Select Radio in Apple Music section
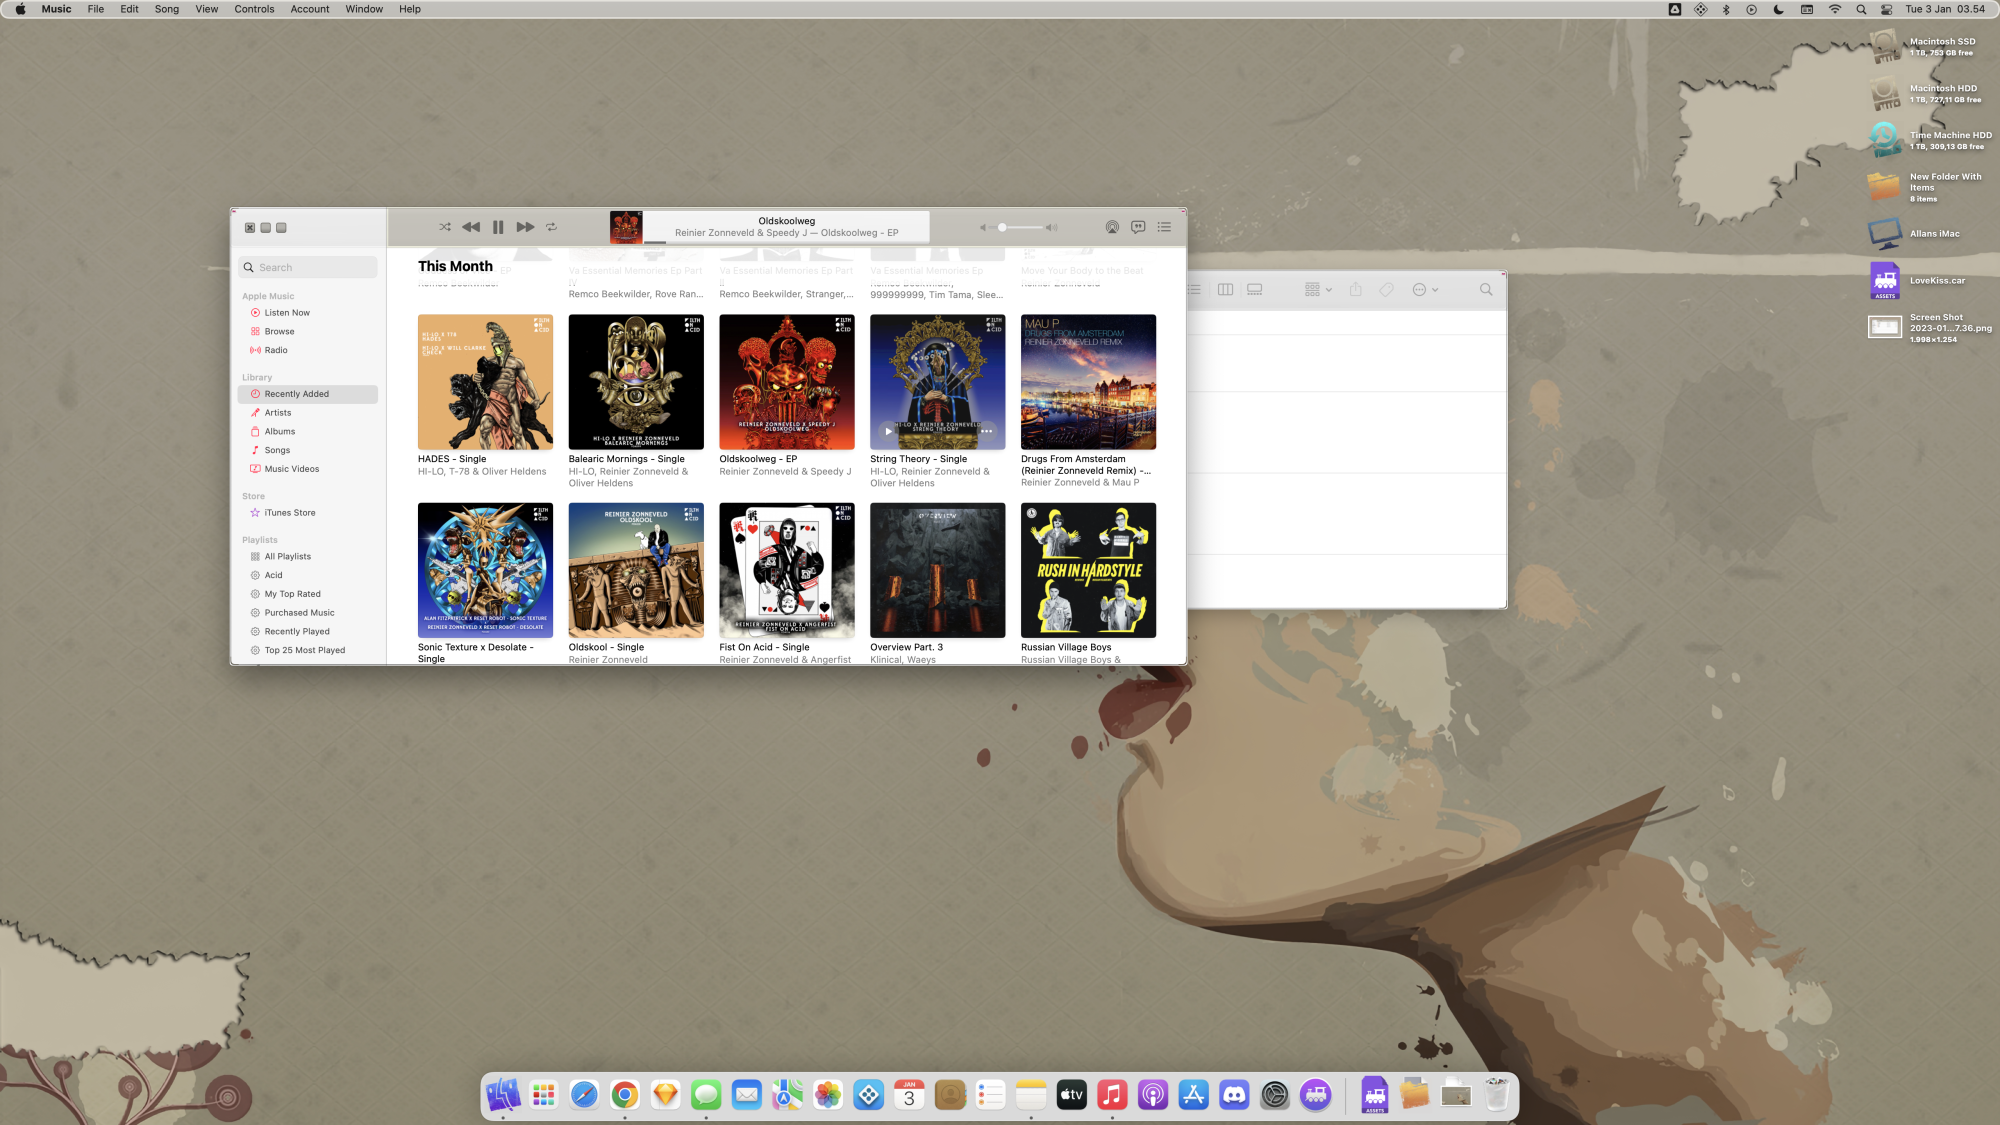The width and height of the screenshot is (2000, 1125). tap(276, 350)
